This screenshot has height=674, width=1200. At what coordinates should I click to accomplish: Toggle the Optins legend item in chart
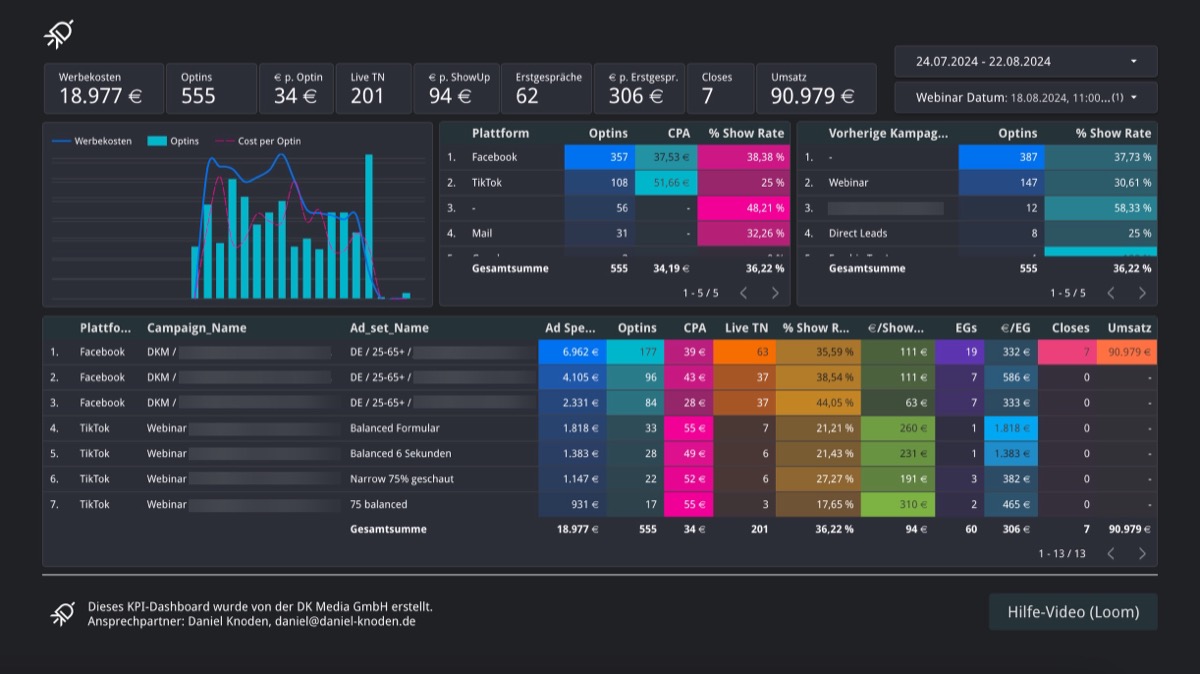[x=174, y=141]
